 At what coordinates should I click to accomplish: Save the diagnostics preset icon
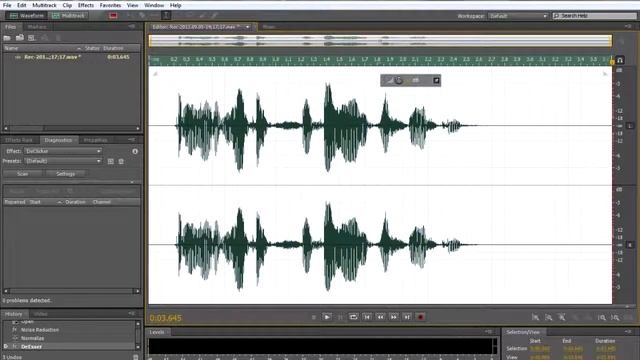tap(111, 161)
